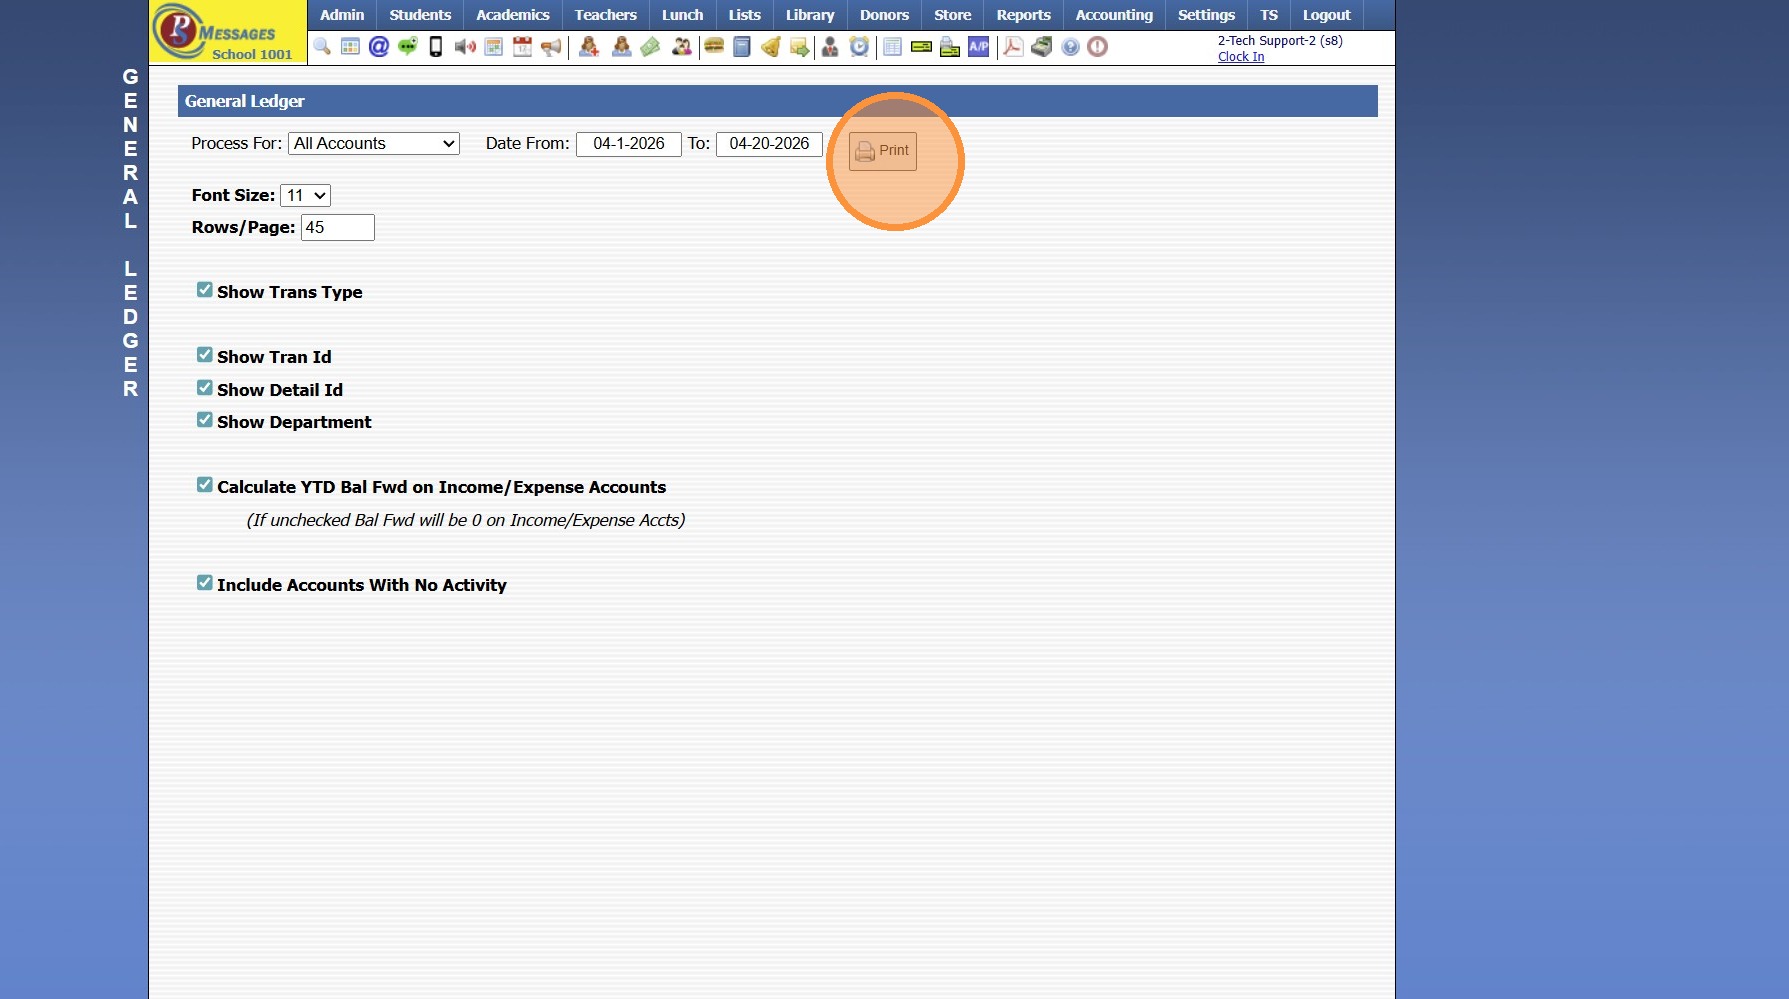Click the Clock In link
Viewport: 1789px width, 999px height.
1241,57
